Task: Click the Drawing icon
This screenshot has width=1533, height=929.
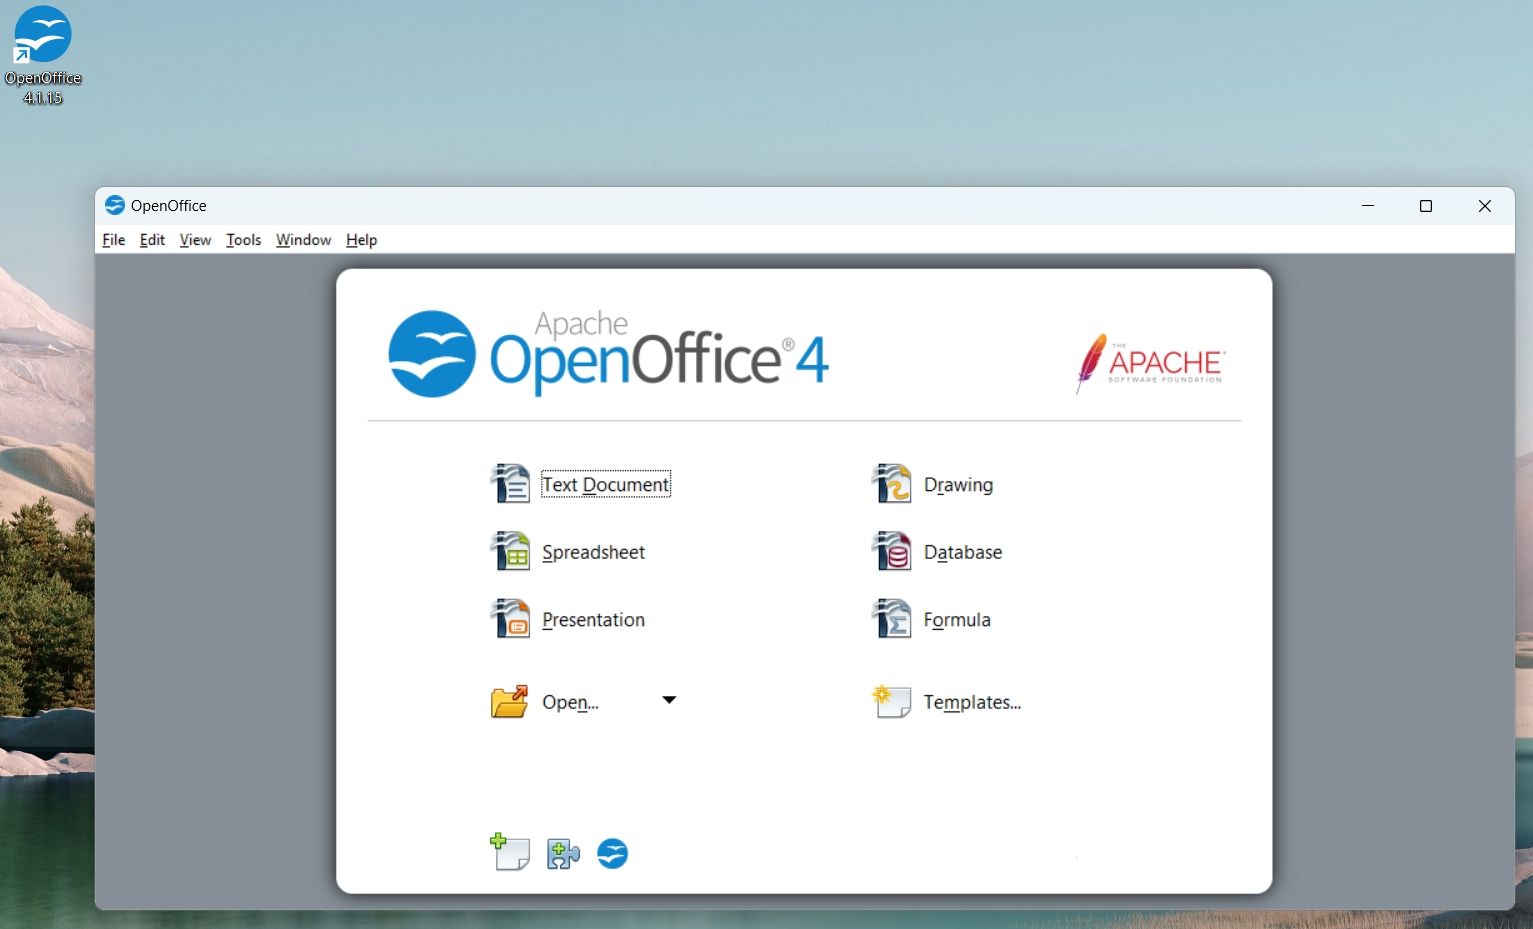Action: [891, 484]
